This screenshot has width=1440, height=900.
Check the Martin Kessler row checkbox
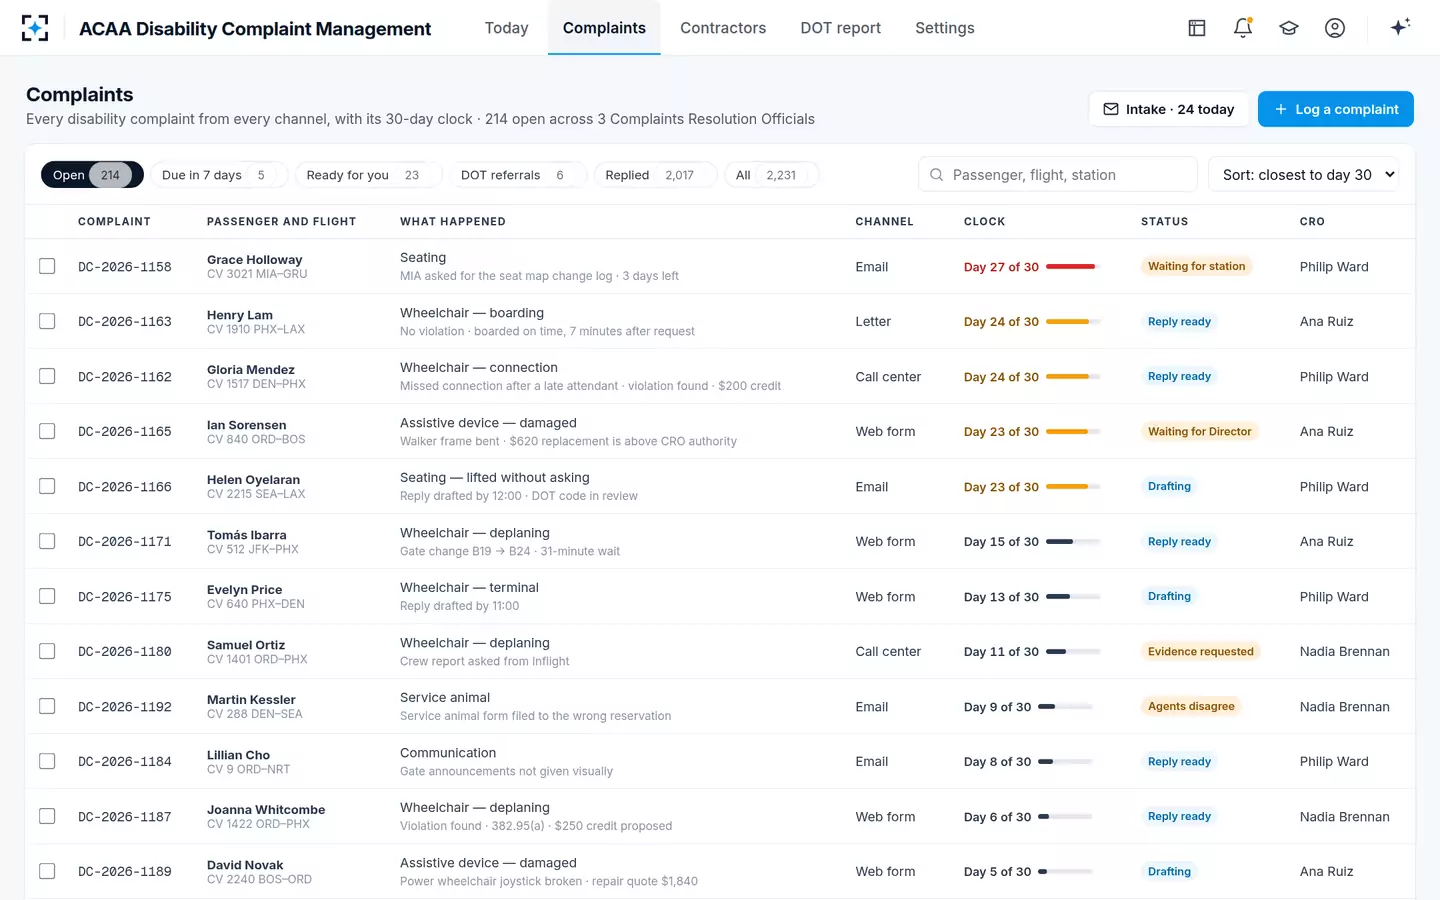pos(47,706)
